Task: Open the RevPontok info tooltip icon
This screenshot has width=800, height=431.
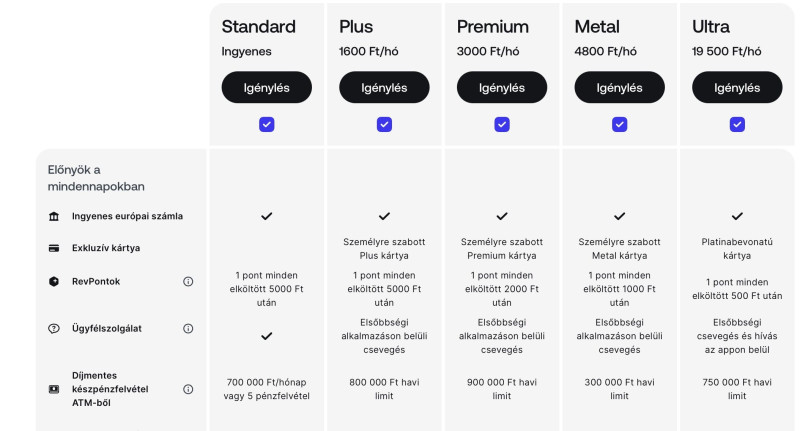Action: click(x=188, y=282)
